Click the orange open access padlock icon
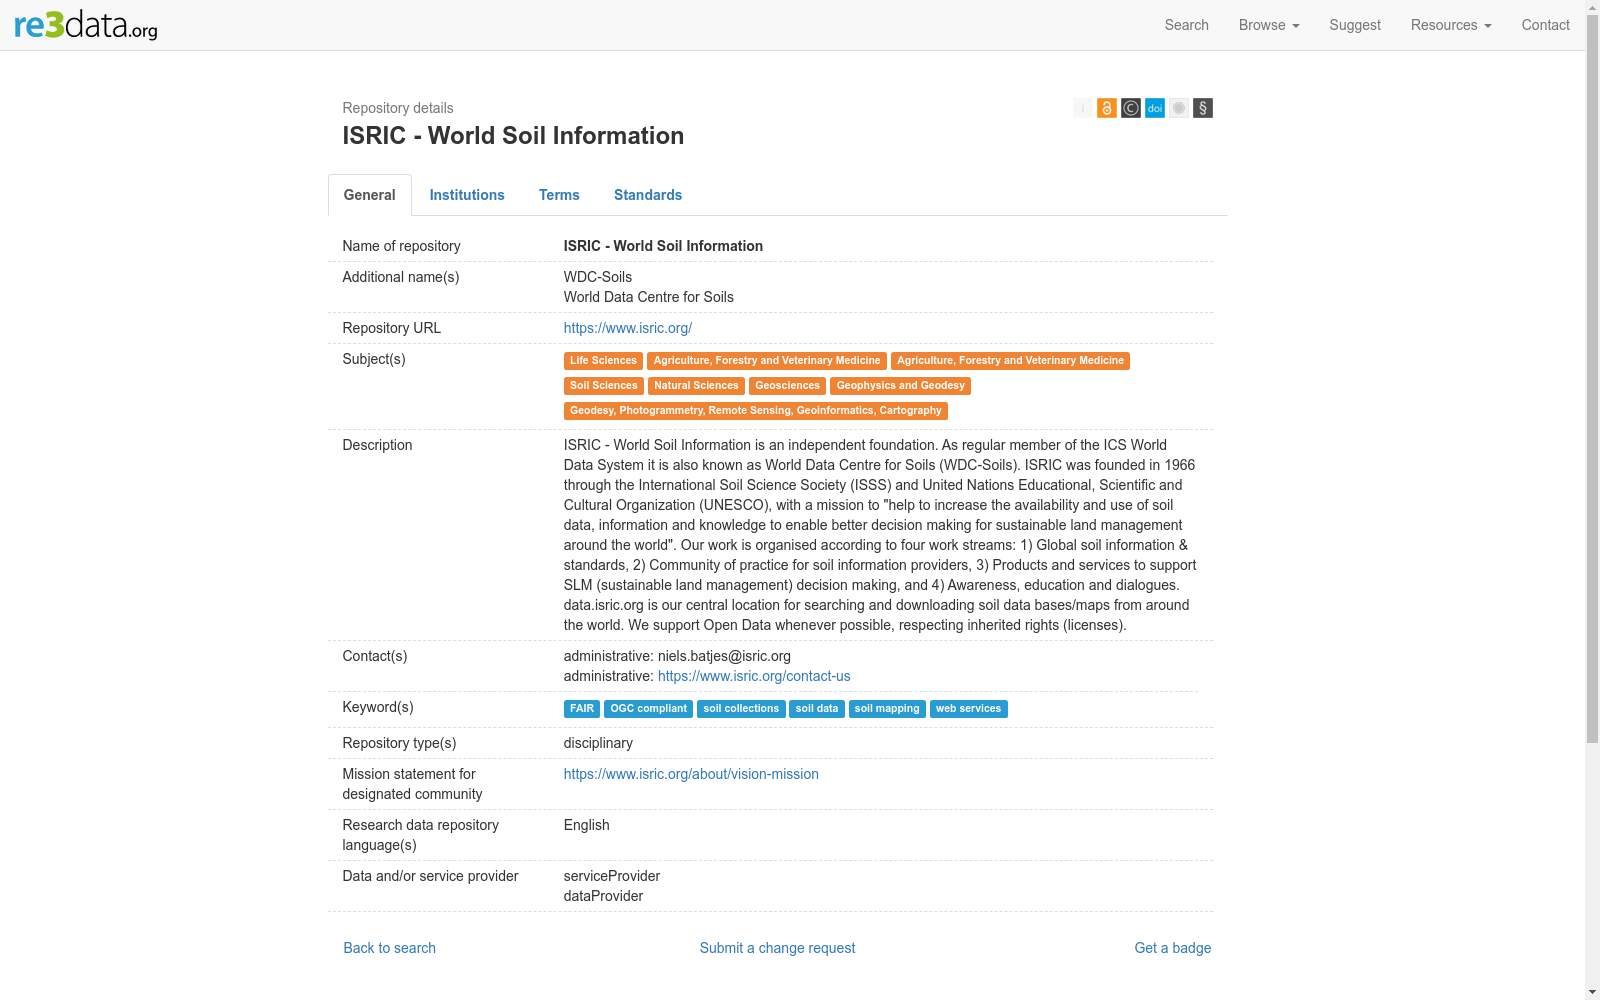 [x=1107, y=108]
